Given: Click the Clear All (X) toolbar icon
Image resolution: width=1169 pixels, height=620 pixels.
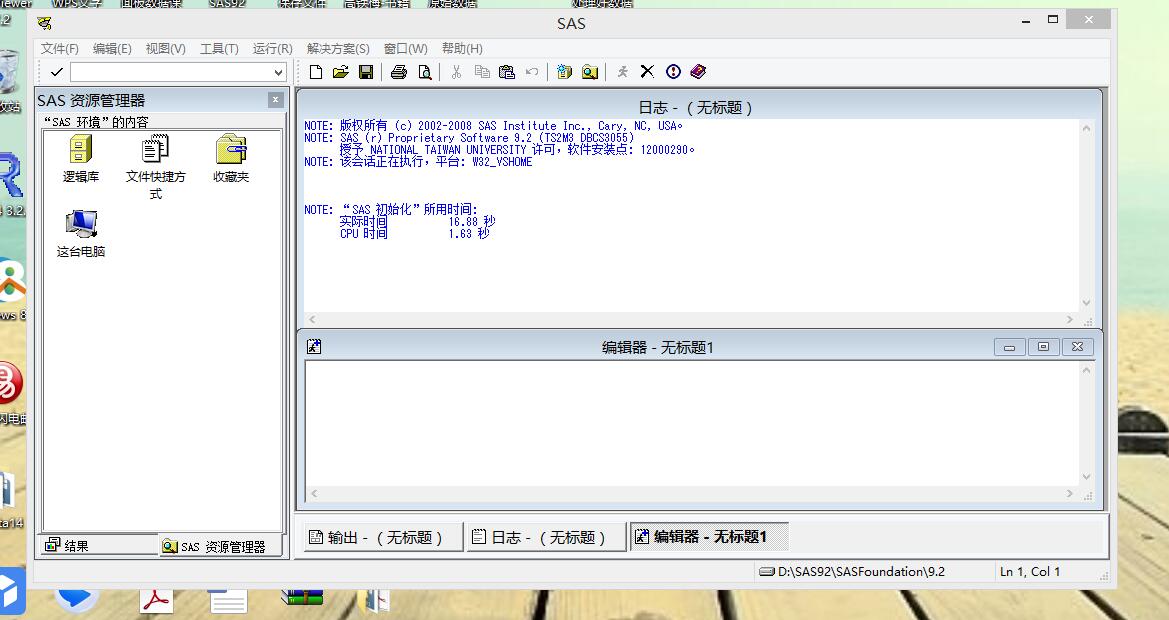Looking at the screenshot, I should point(647,72).
